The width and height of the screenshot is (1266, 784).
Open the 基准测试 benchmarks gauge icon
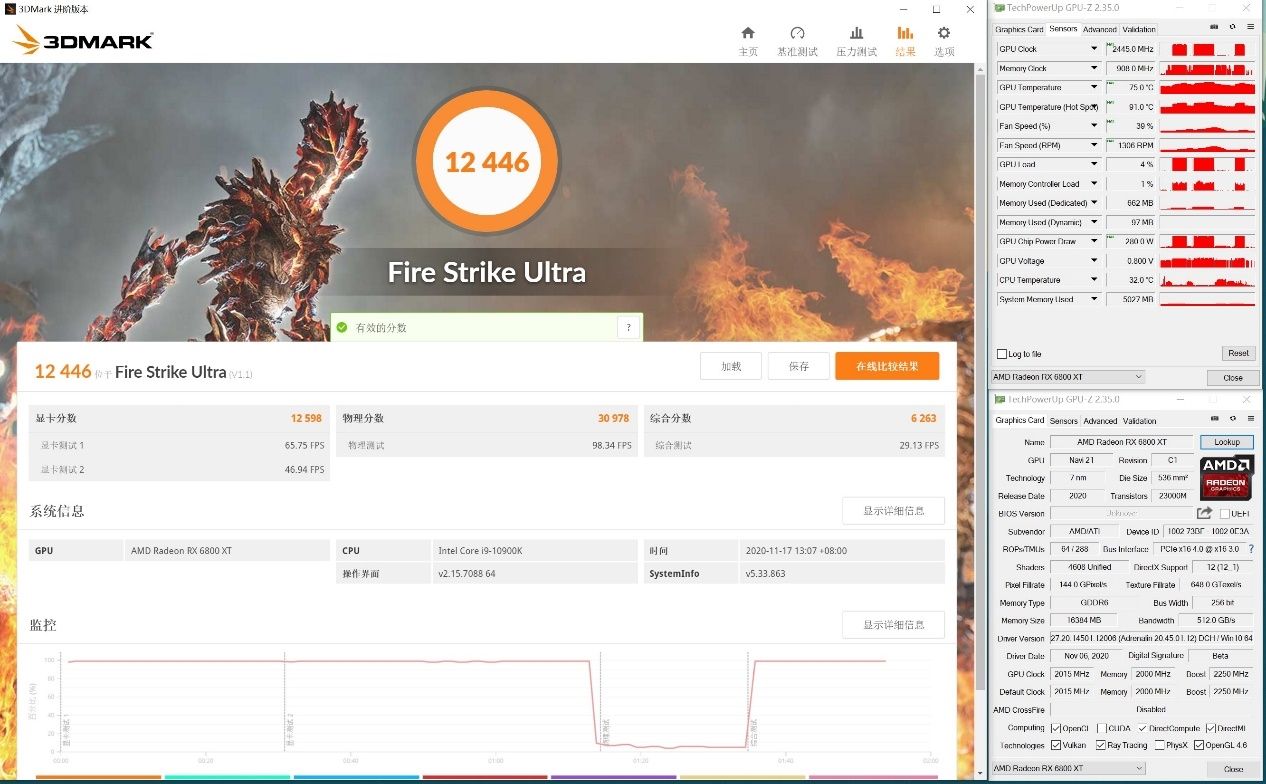[797, 33]
